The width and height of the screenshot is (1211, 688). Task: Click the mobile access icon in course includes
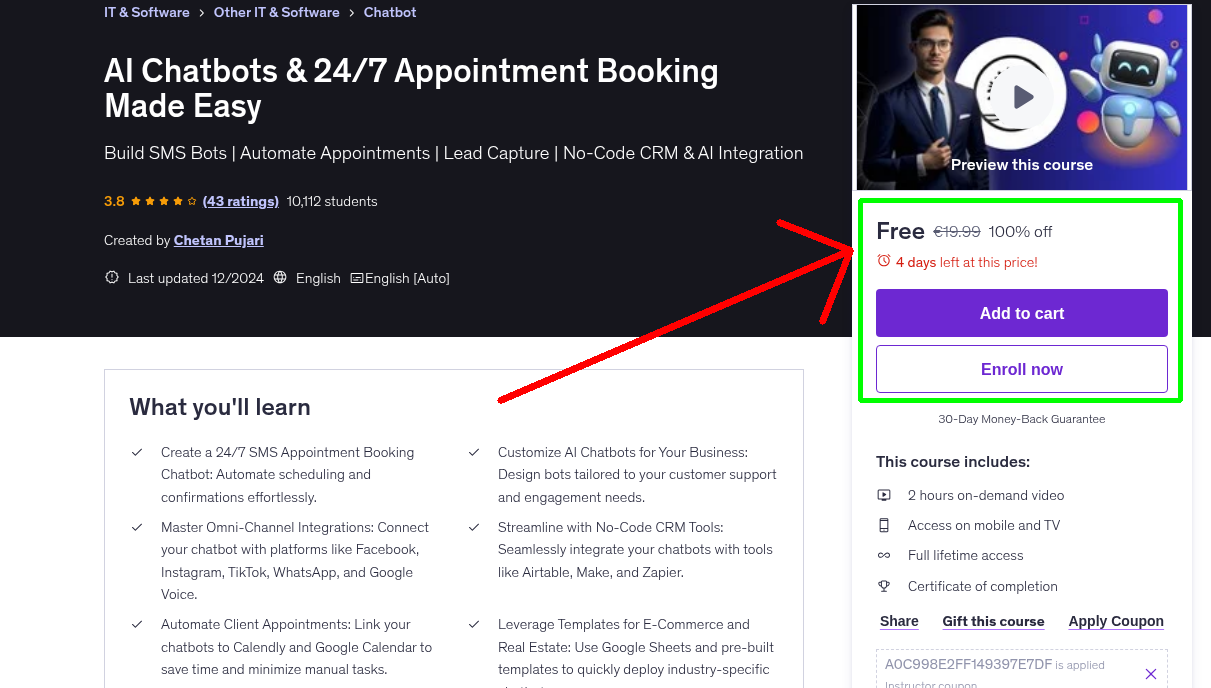[884, 525]
